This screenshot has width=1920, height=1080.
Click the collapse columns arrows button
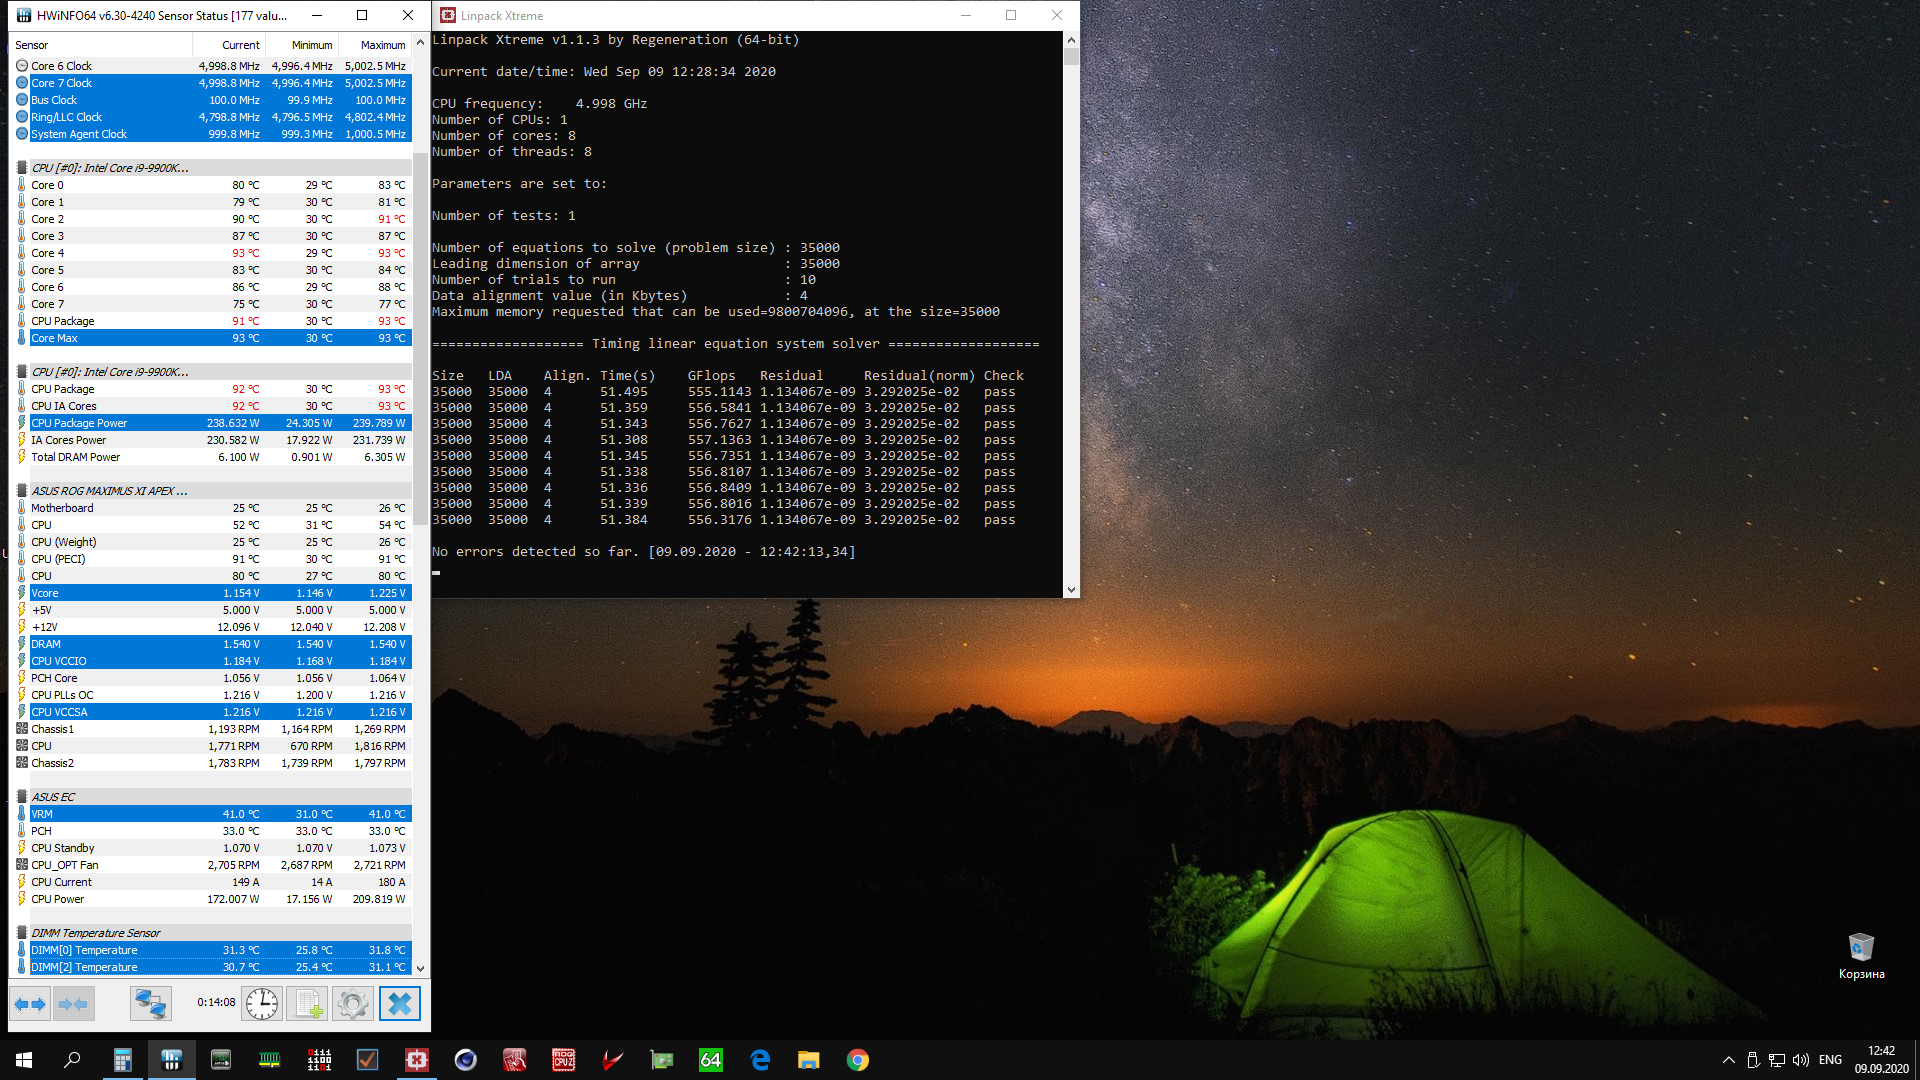(73, 1003)
